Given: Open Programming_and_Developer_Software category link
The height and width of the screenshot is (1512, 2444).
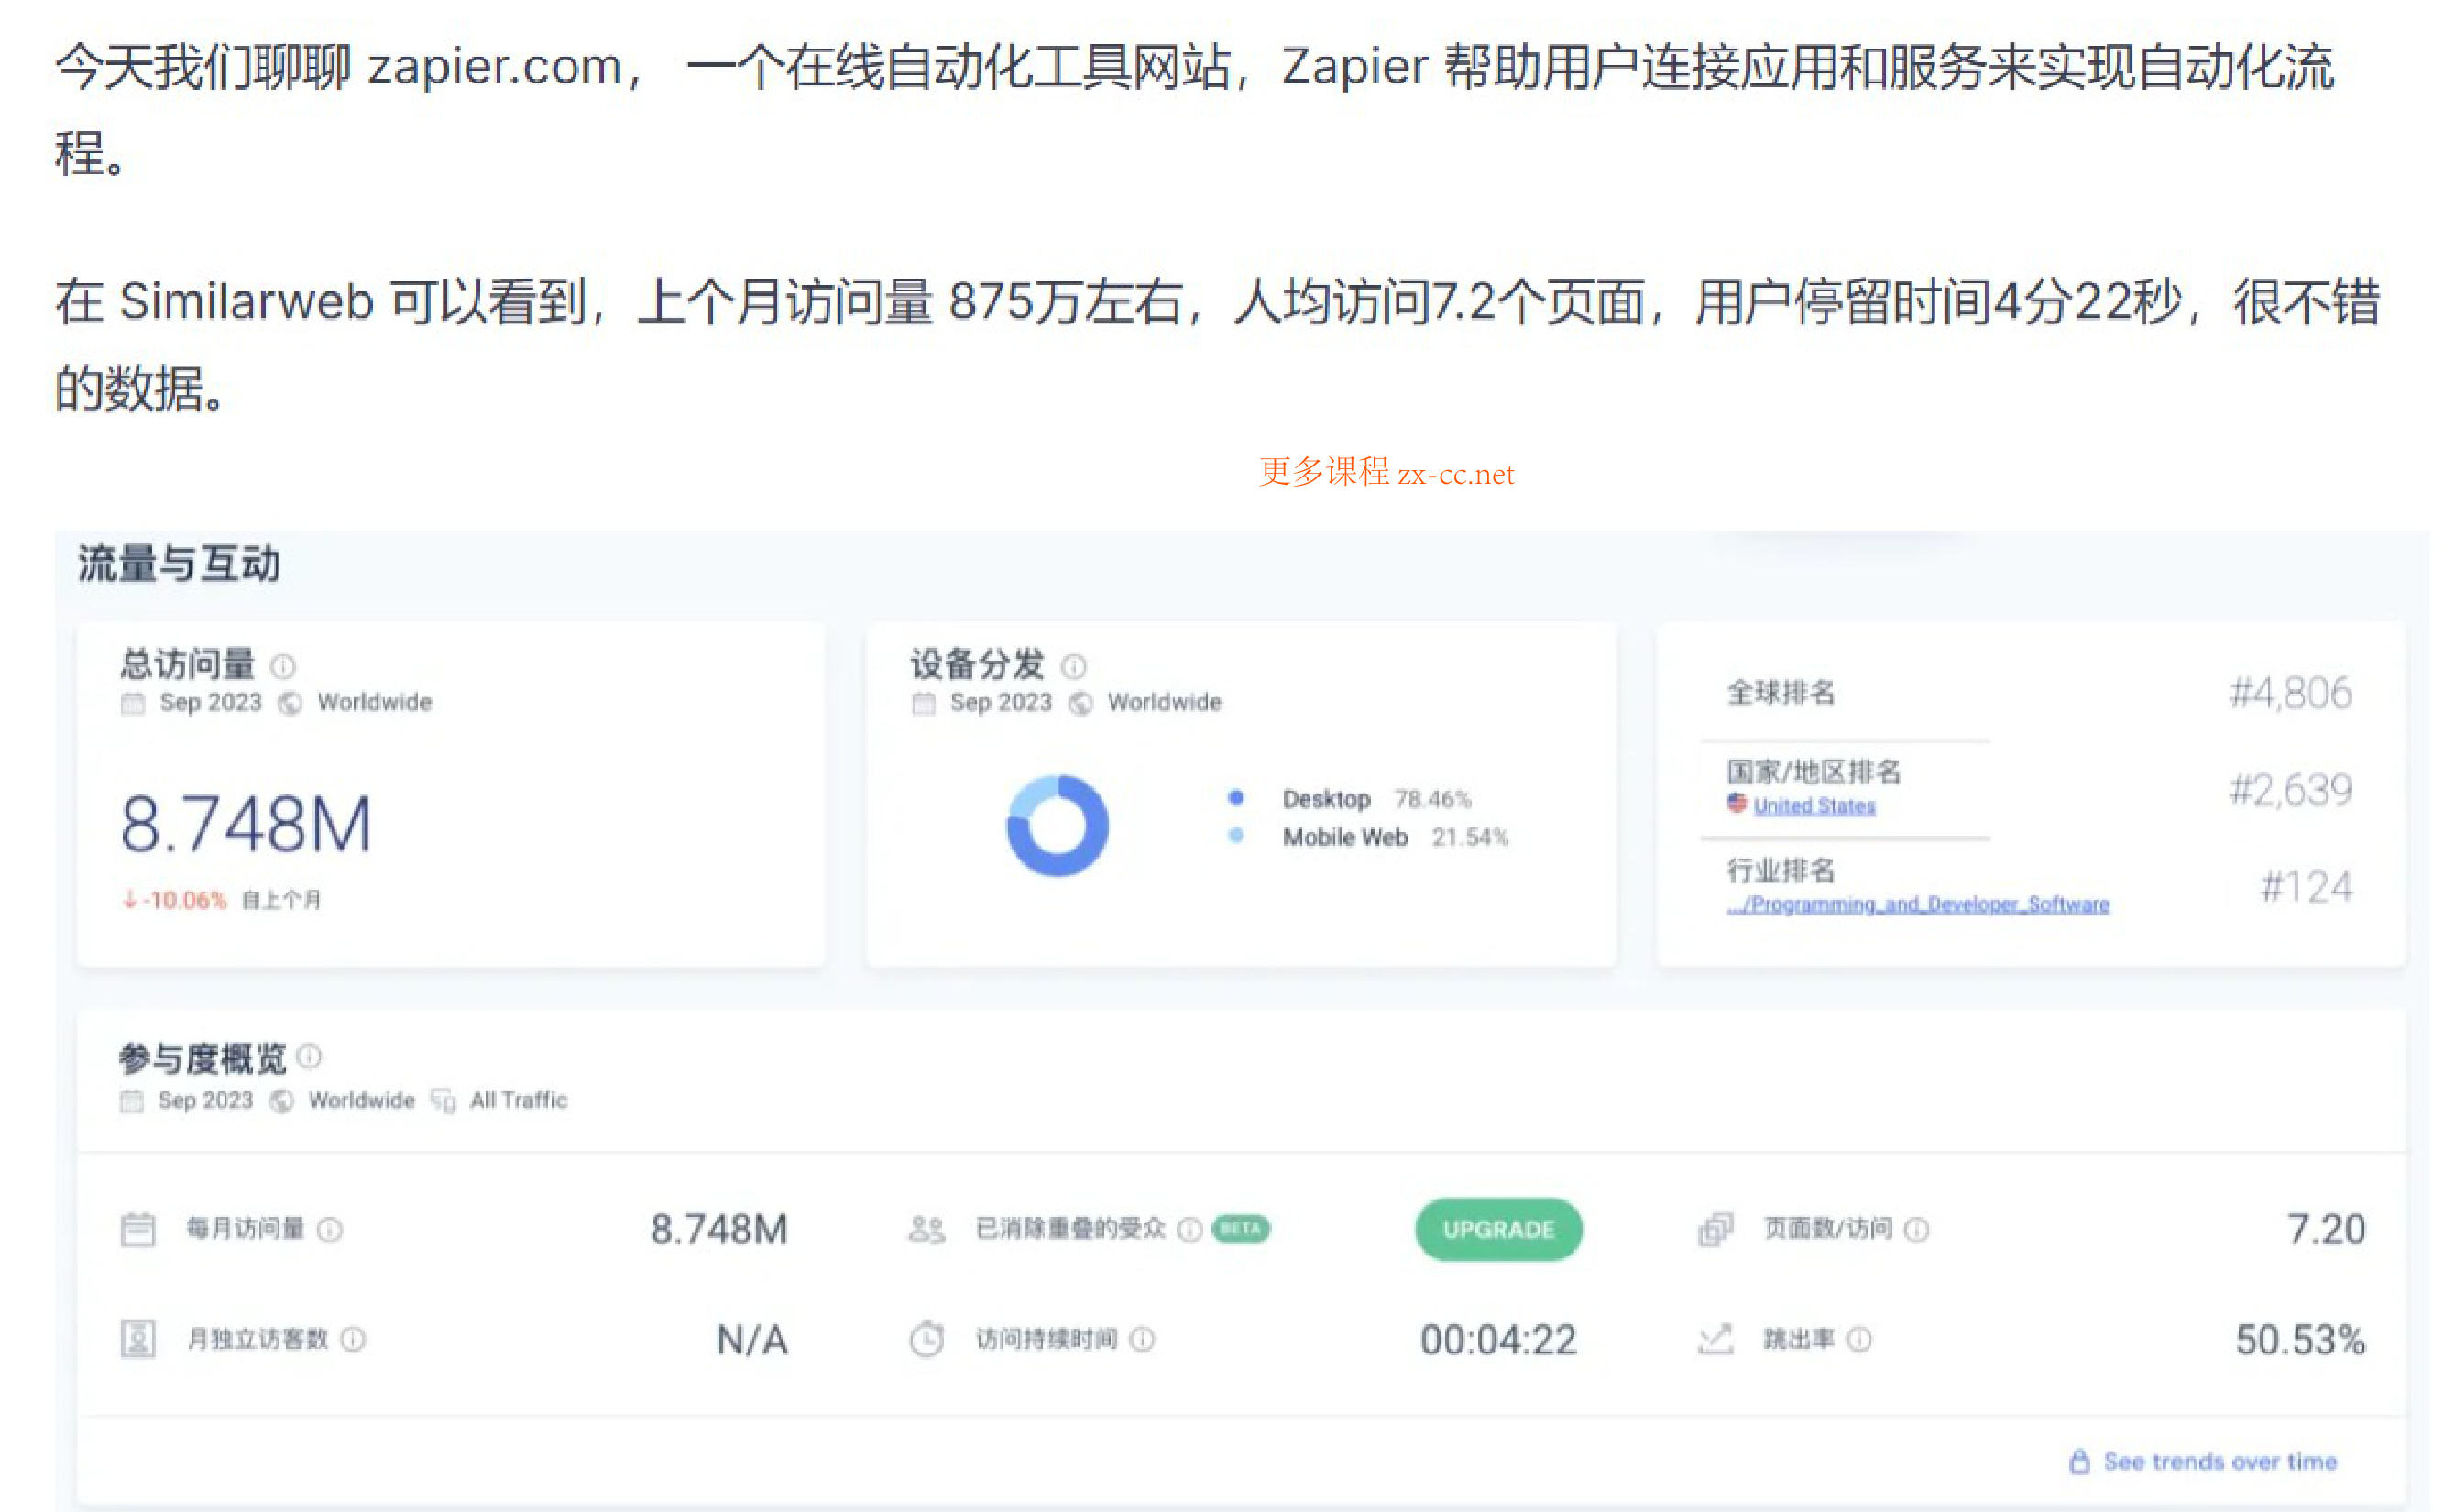Looking at the screenshot, I should [x=1917, y=904].
